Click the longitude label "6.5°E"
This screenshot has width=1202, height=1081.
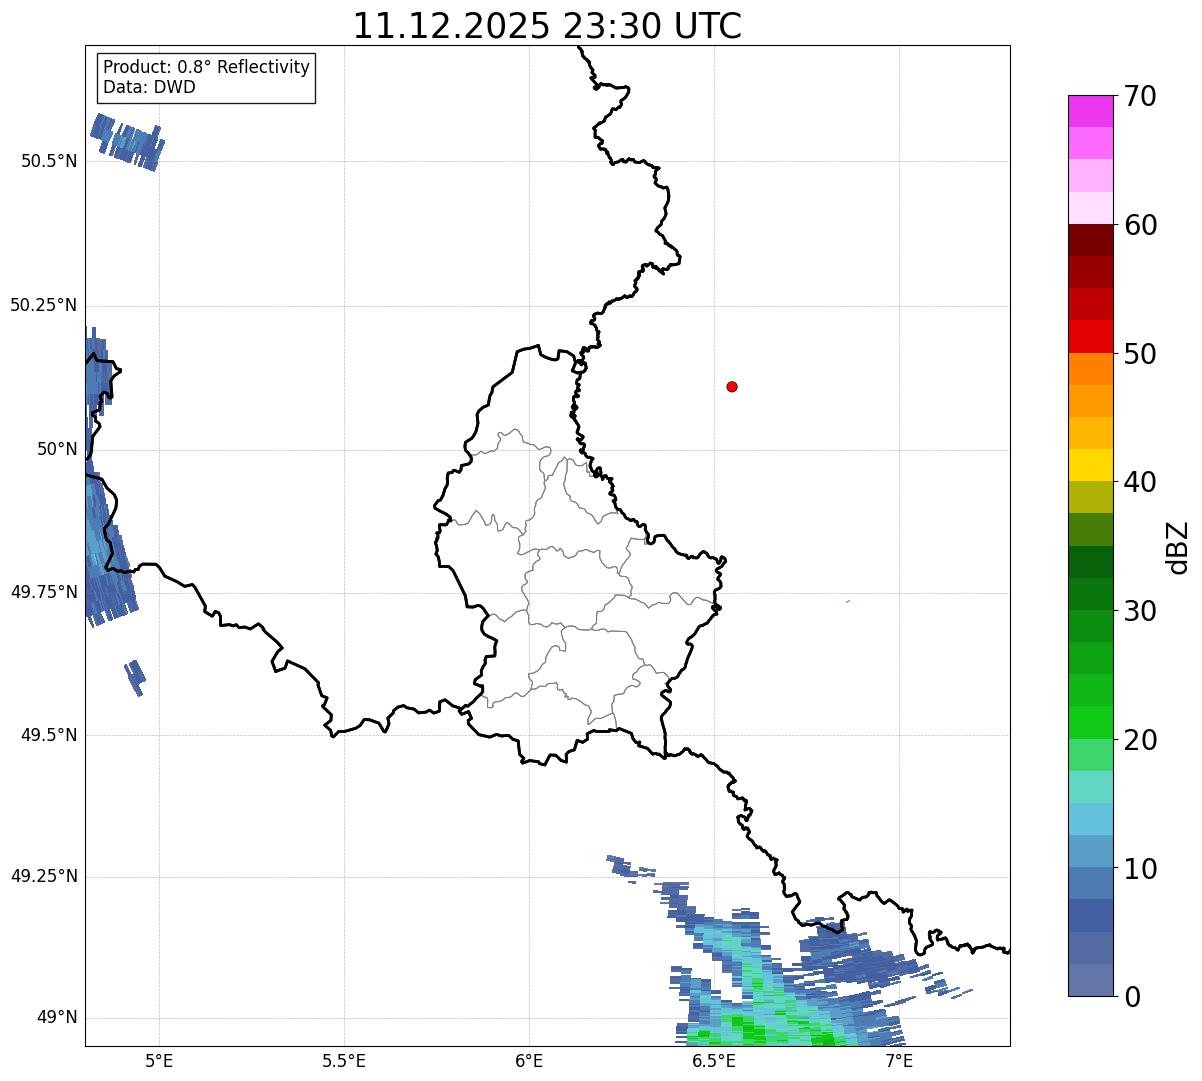point(715,1060)
